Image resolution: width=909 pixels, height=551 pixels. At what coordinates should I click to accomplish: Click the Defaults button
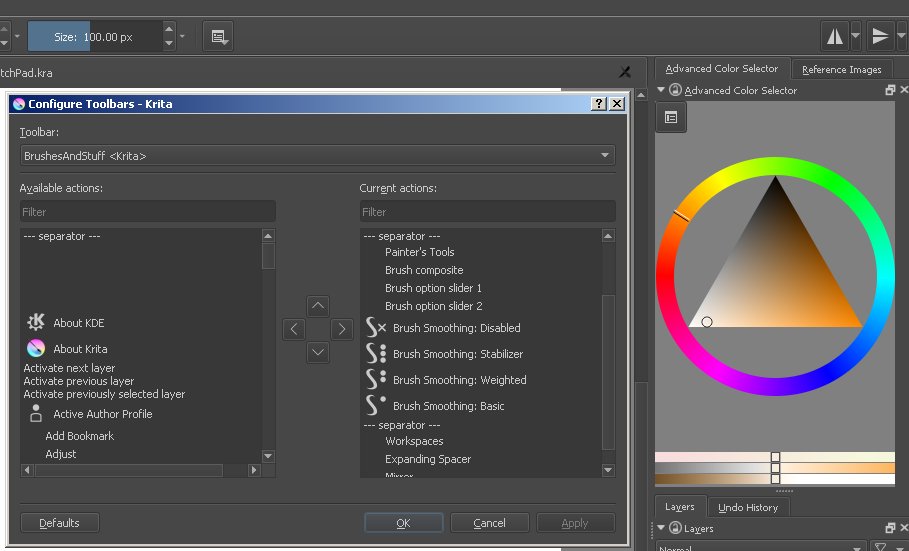tap(59, 523)
